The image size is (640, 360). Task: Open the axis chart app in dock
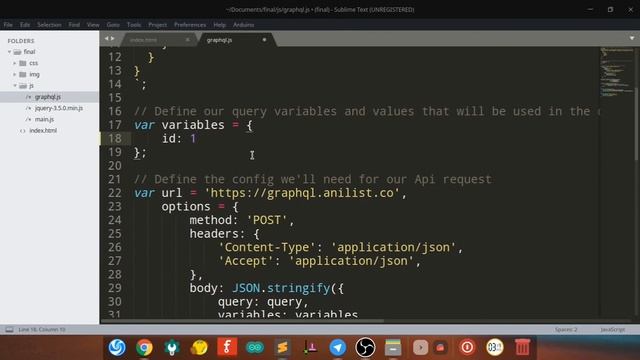pyautogui.click(x=310, y=347)
